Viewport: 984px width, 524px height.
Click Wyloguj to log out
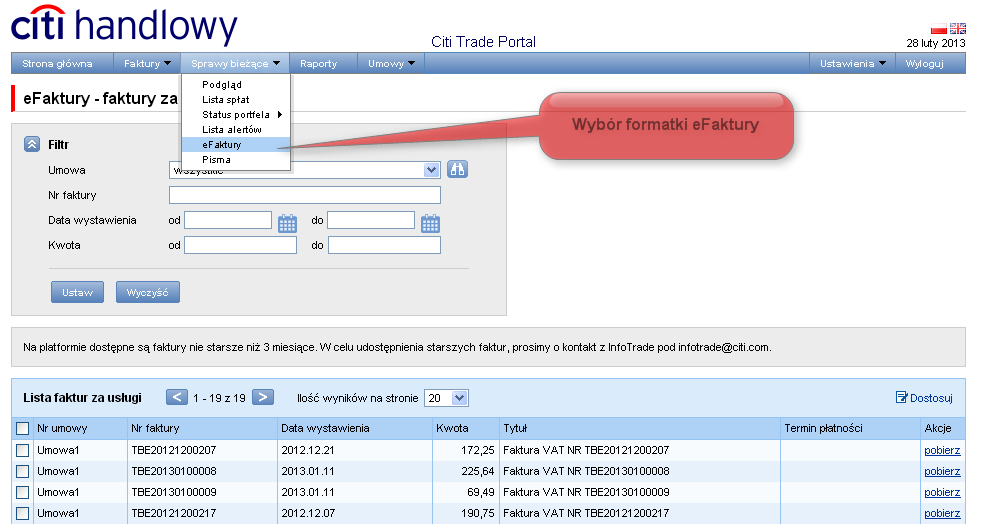[x=924, y=63]
